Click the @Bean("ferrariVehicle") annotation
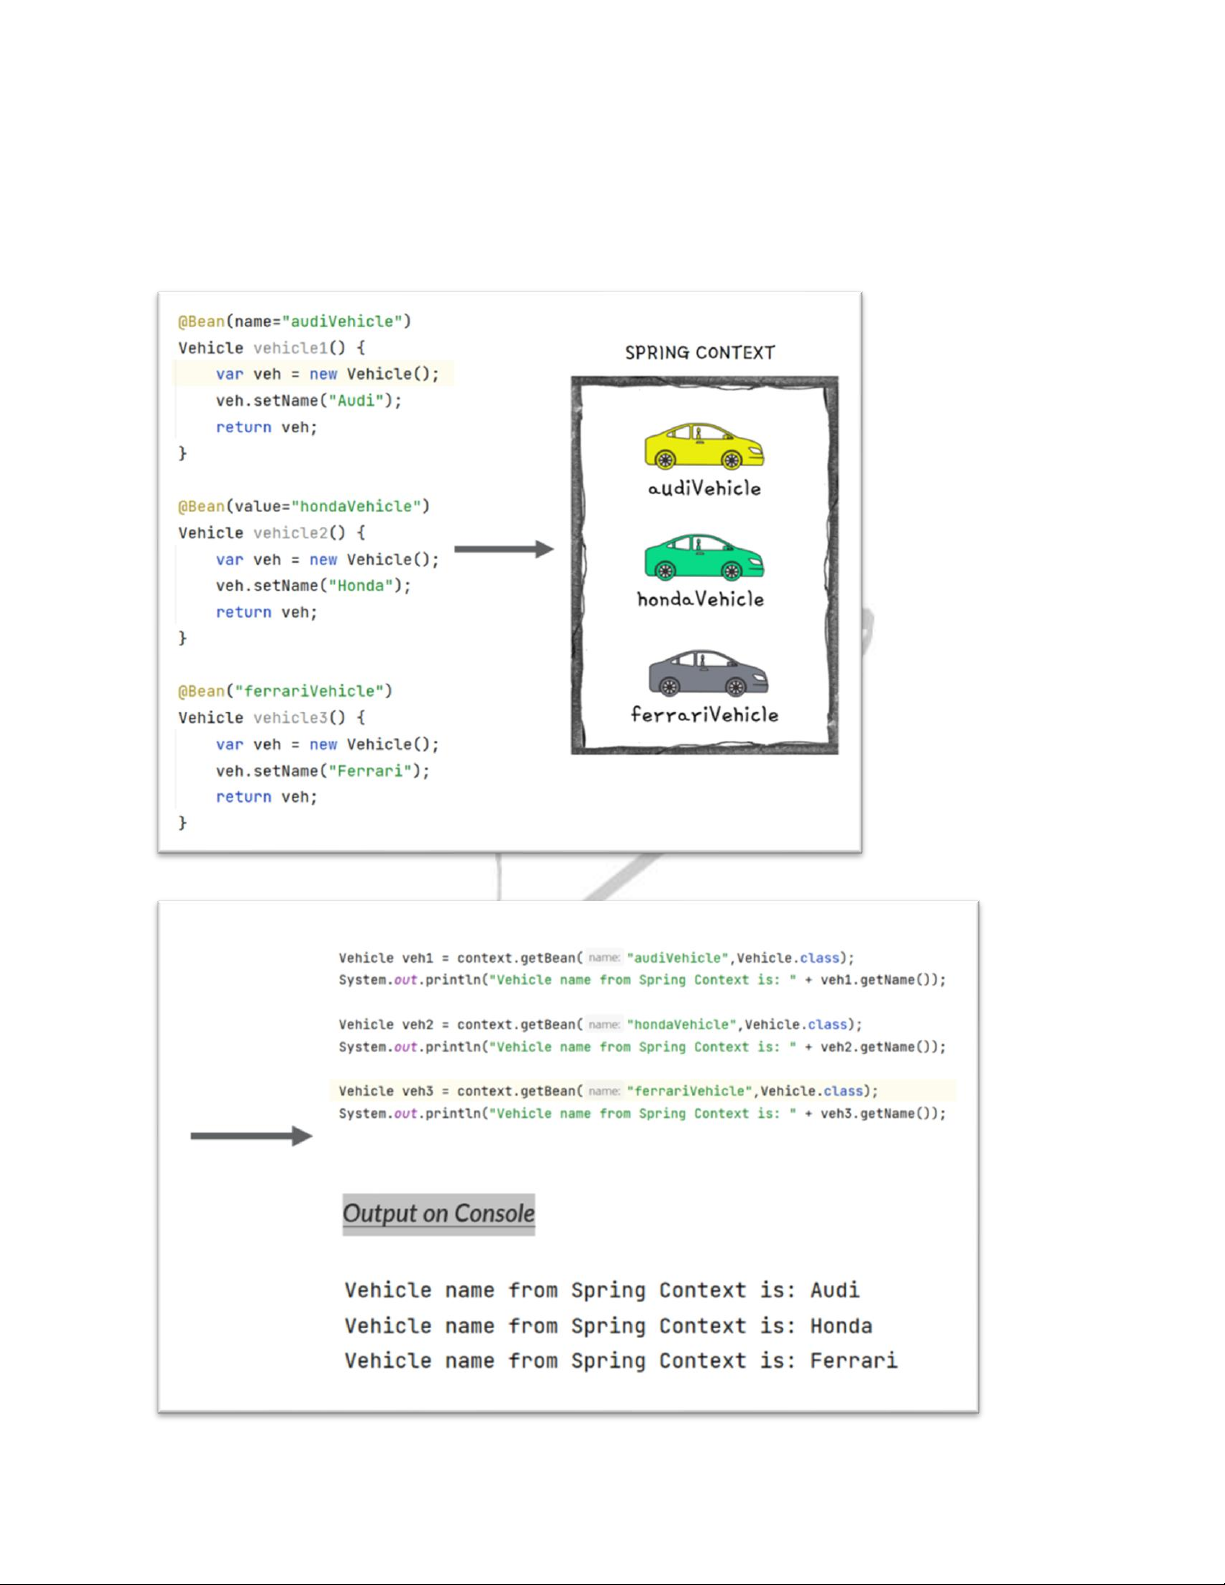Screen dimensions: 1225x1585 point(285,692)
